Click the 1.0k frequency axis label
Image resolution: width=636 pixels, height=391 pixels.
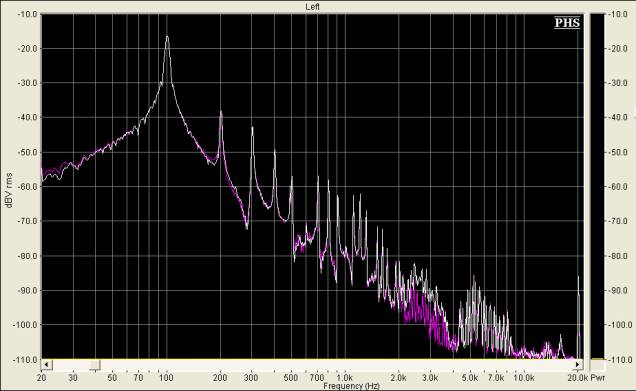(x=344, y=378)
